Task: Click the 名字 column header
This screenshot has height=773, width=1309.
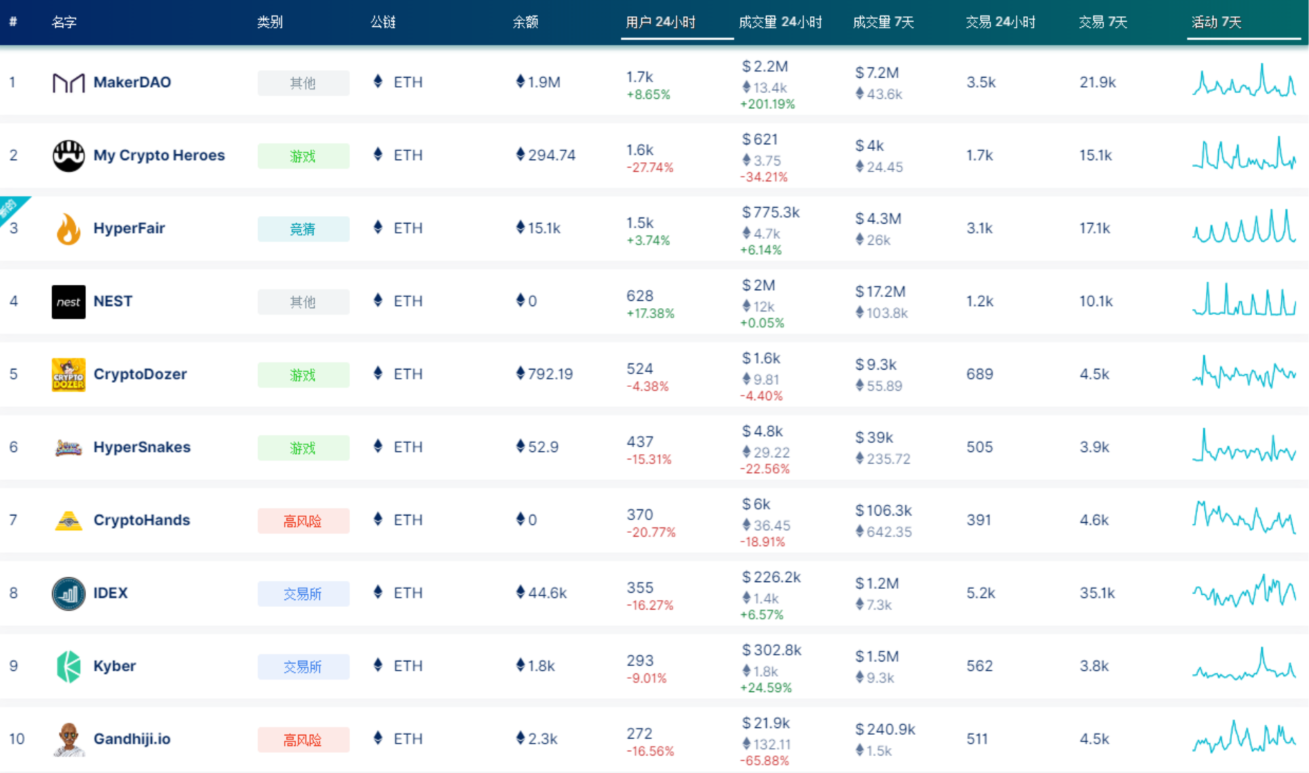Action: pyautogui.click(x=65, y=22)
